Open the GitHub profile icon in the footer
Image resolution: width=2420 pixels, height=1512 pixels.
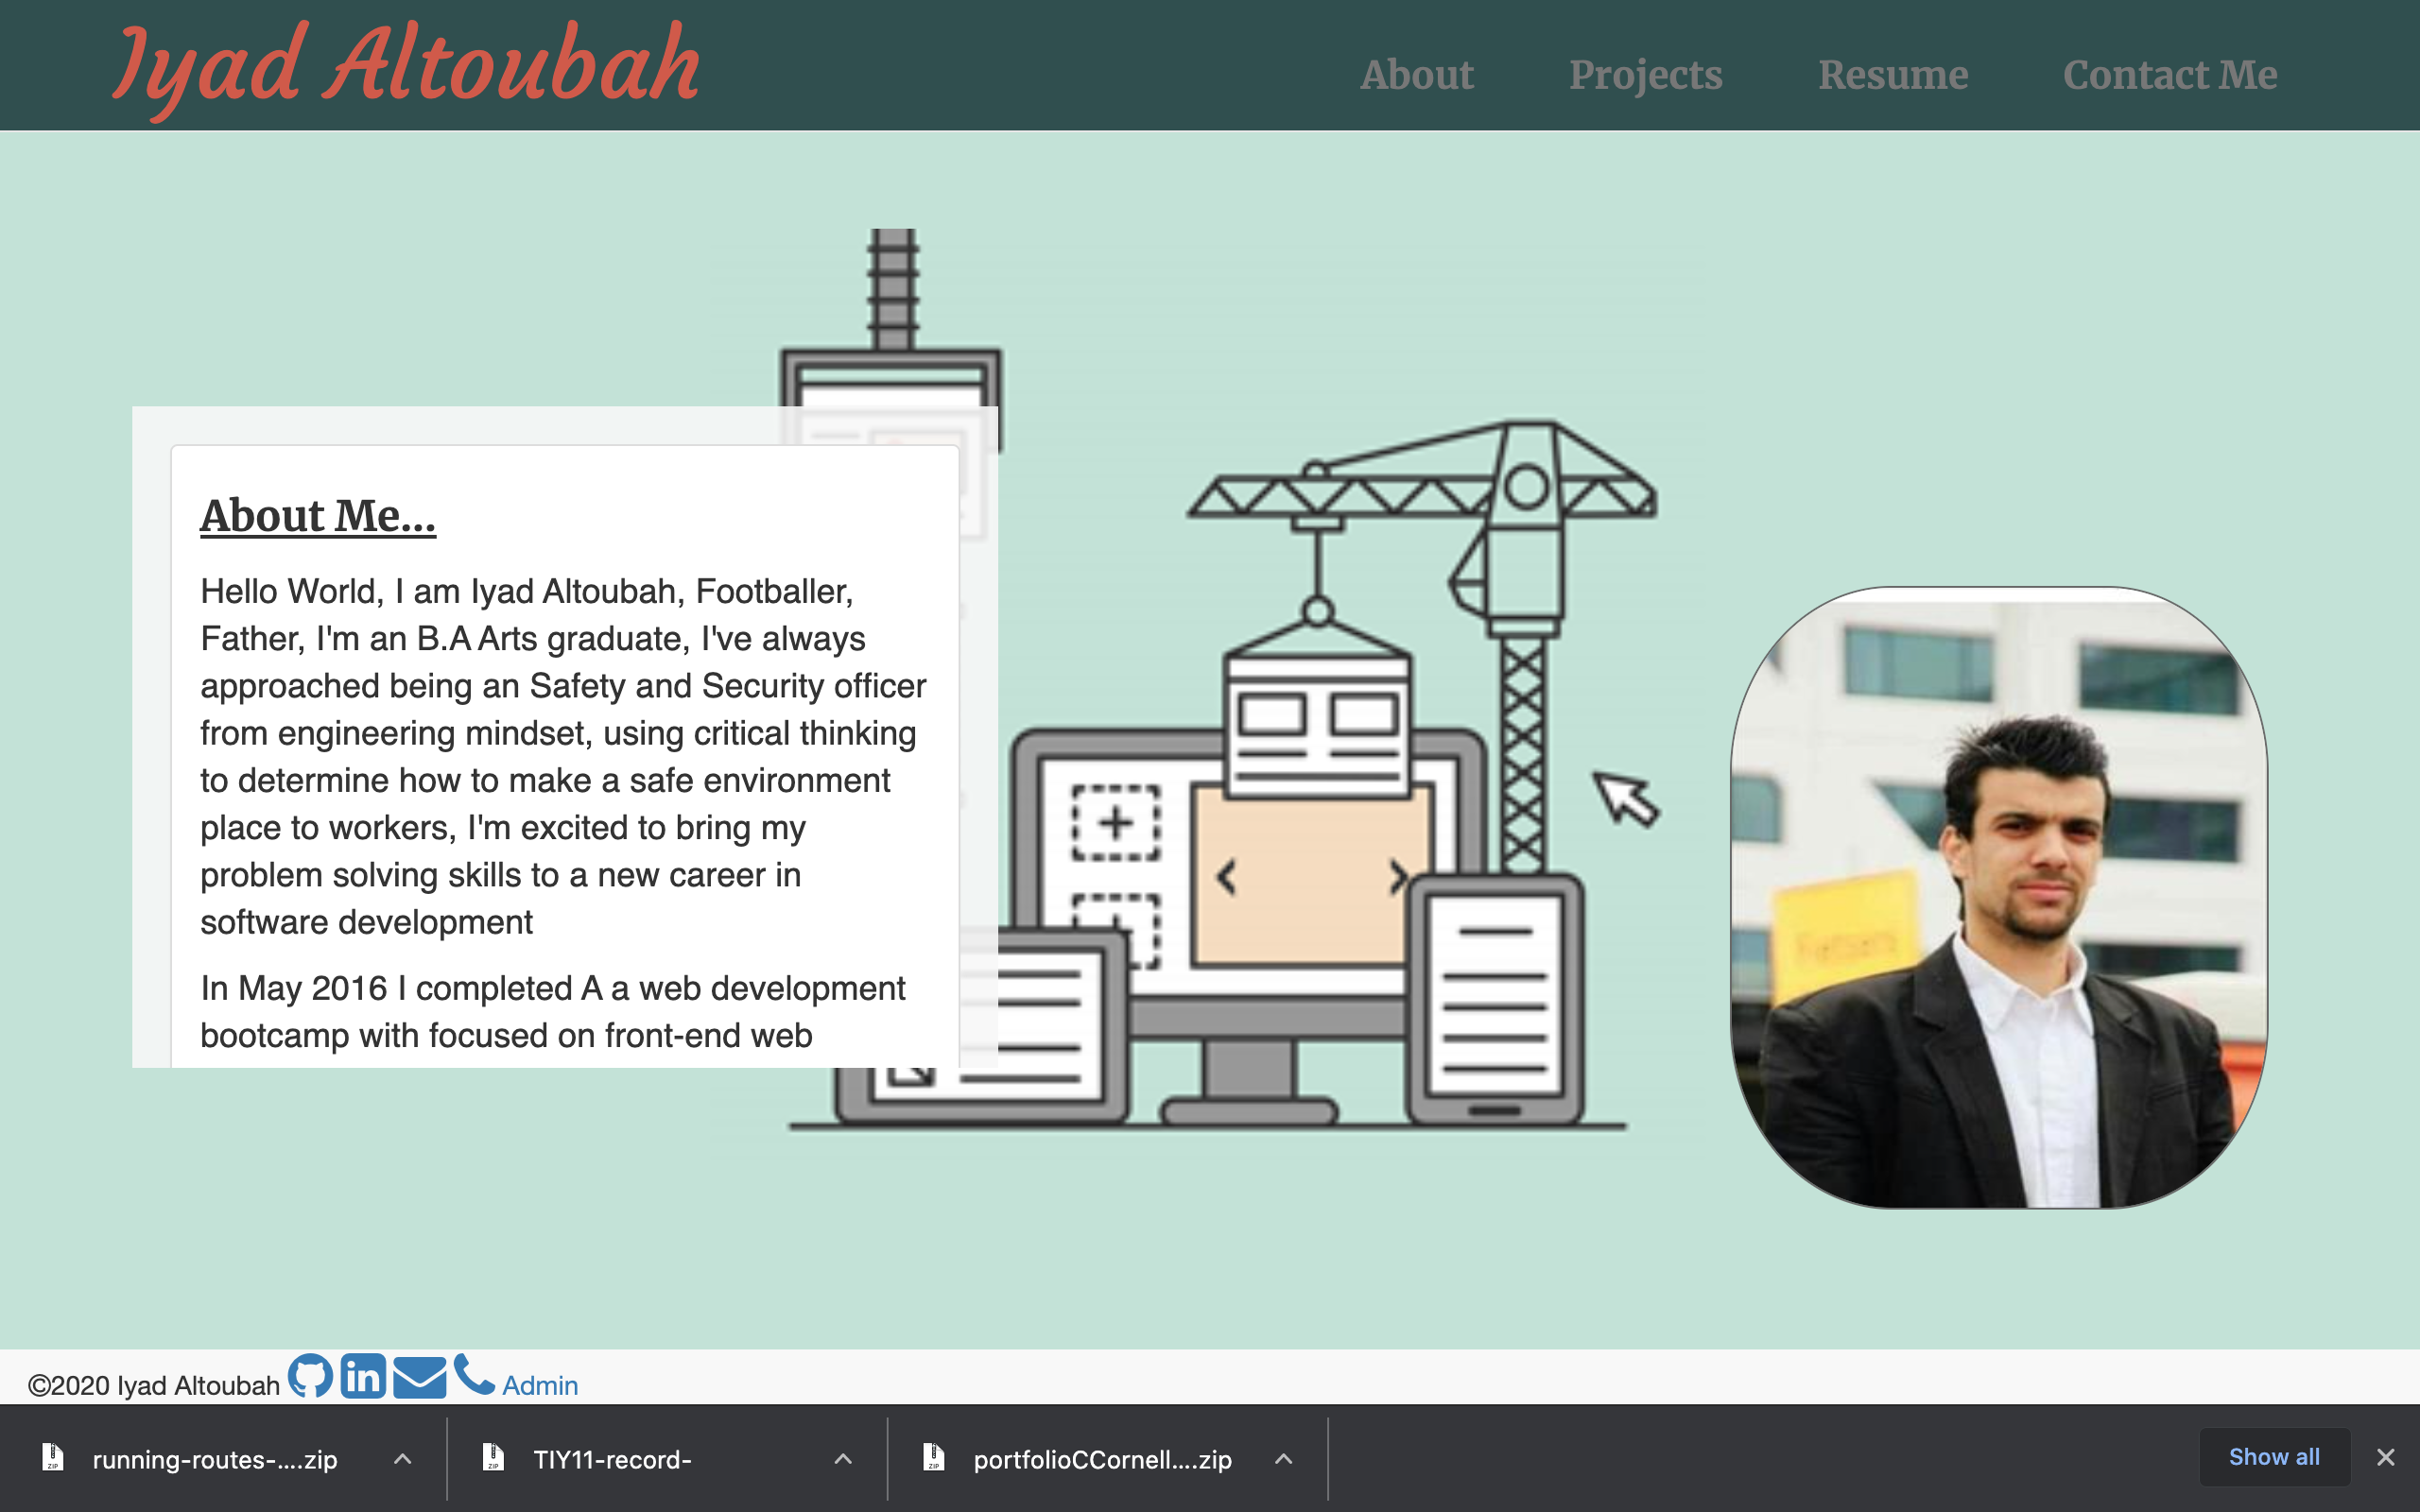coord(311,1377)
